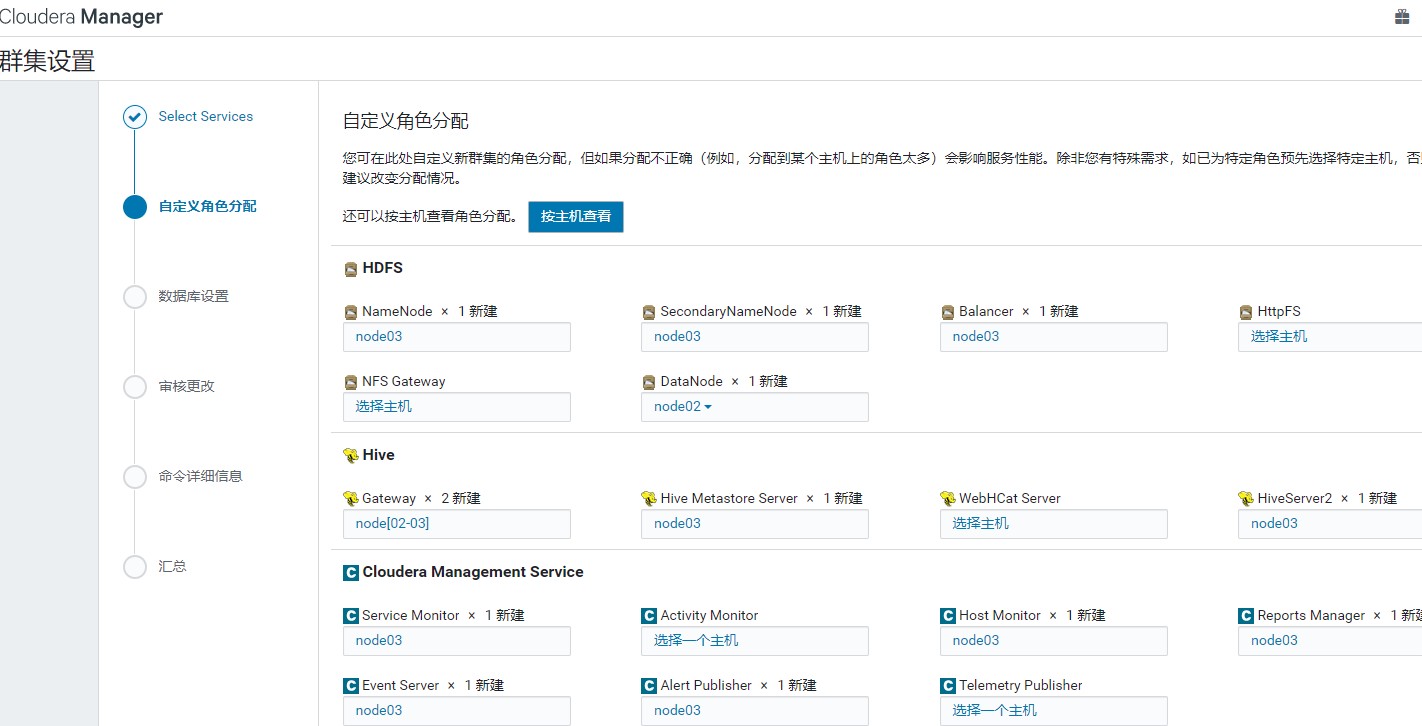Click the HDFS service section icon
This screenshot has width=1422, height=726.
click(x=350, y=269)
